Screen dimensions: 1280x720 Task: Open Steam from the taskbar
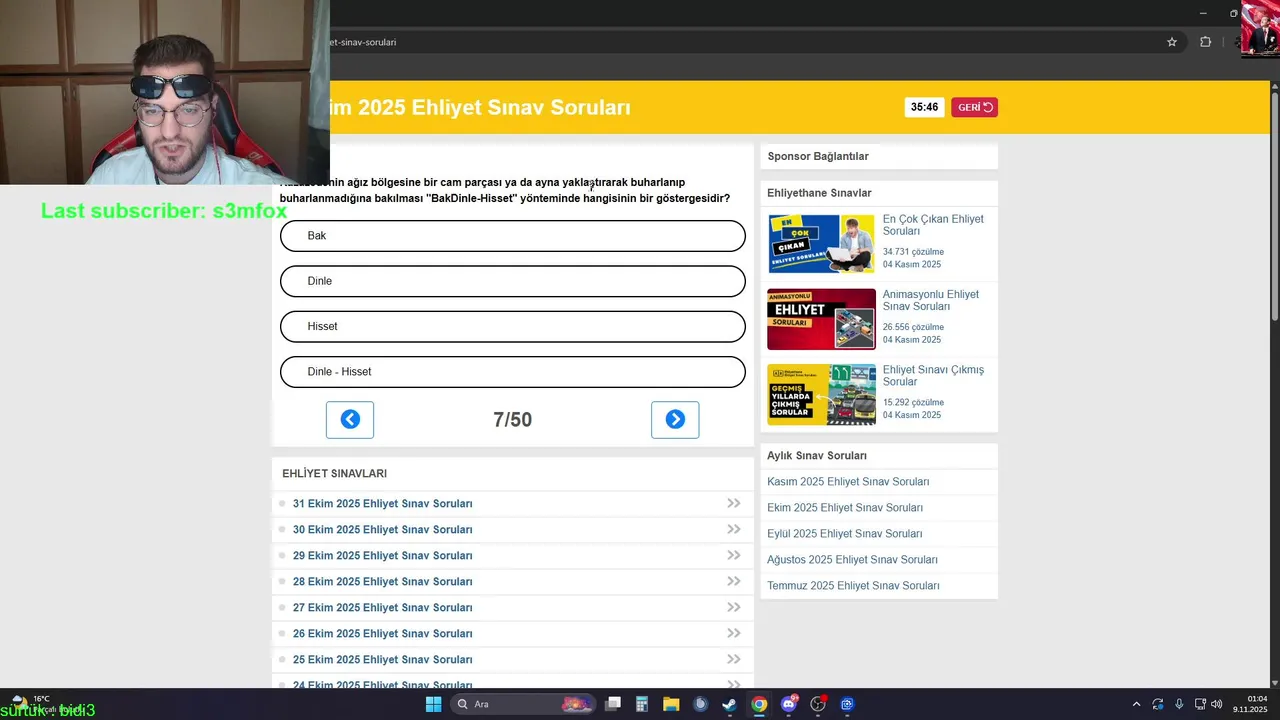point(730,704)
